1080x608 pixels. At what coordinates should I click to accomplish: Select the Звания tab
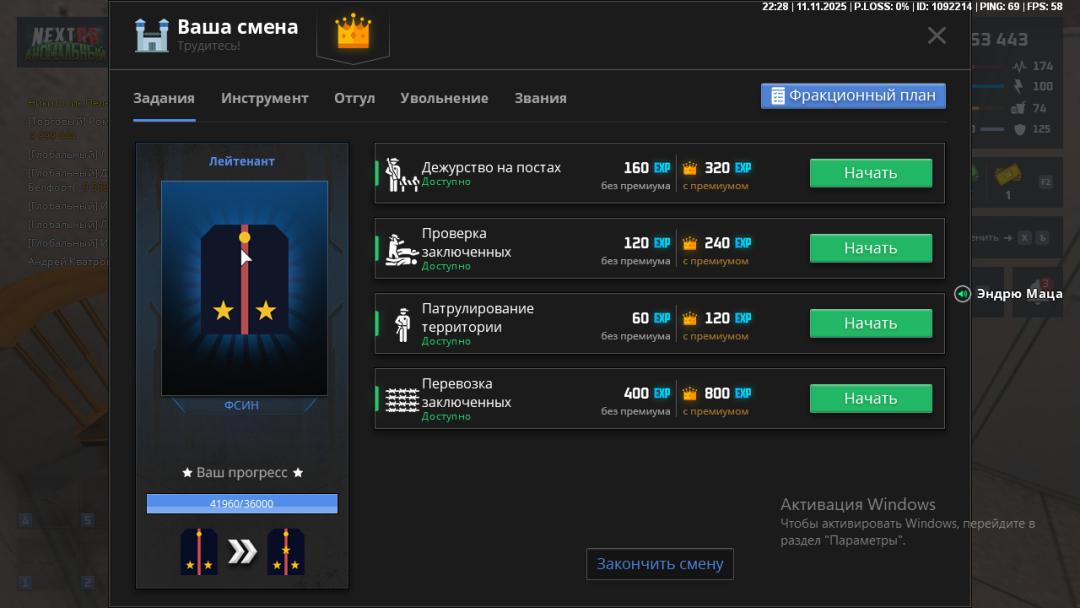[540, 98]
